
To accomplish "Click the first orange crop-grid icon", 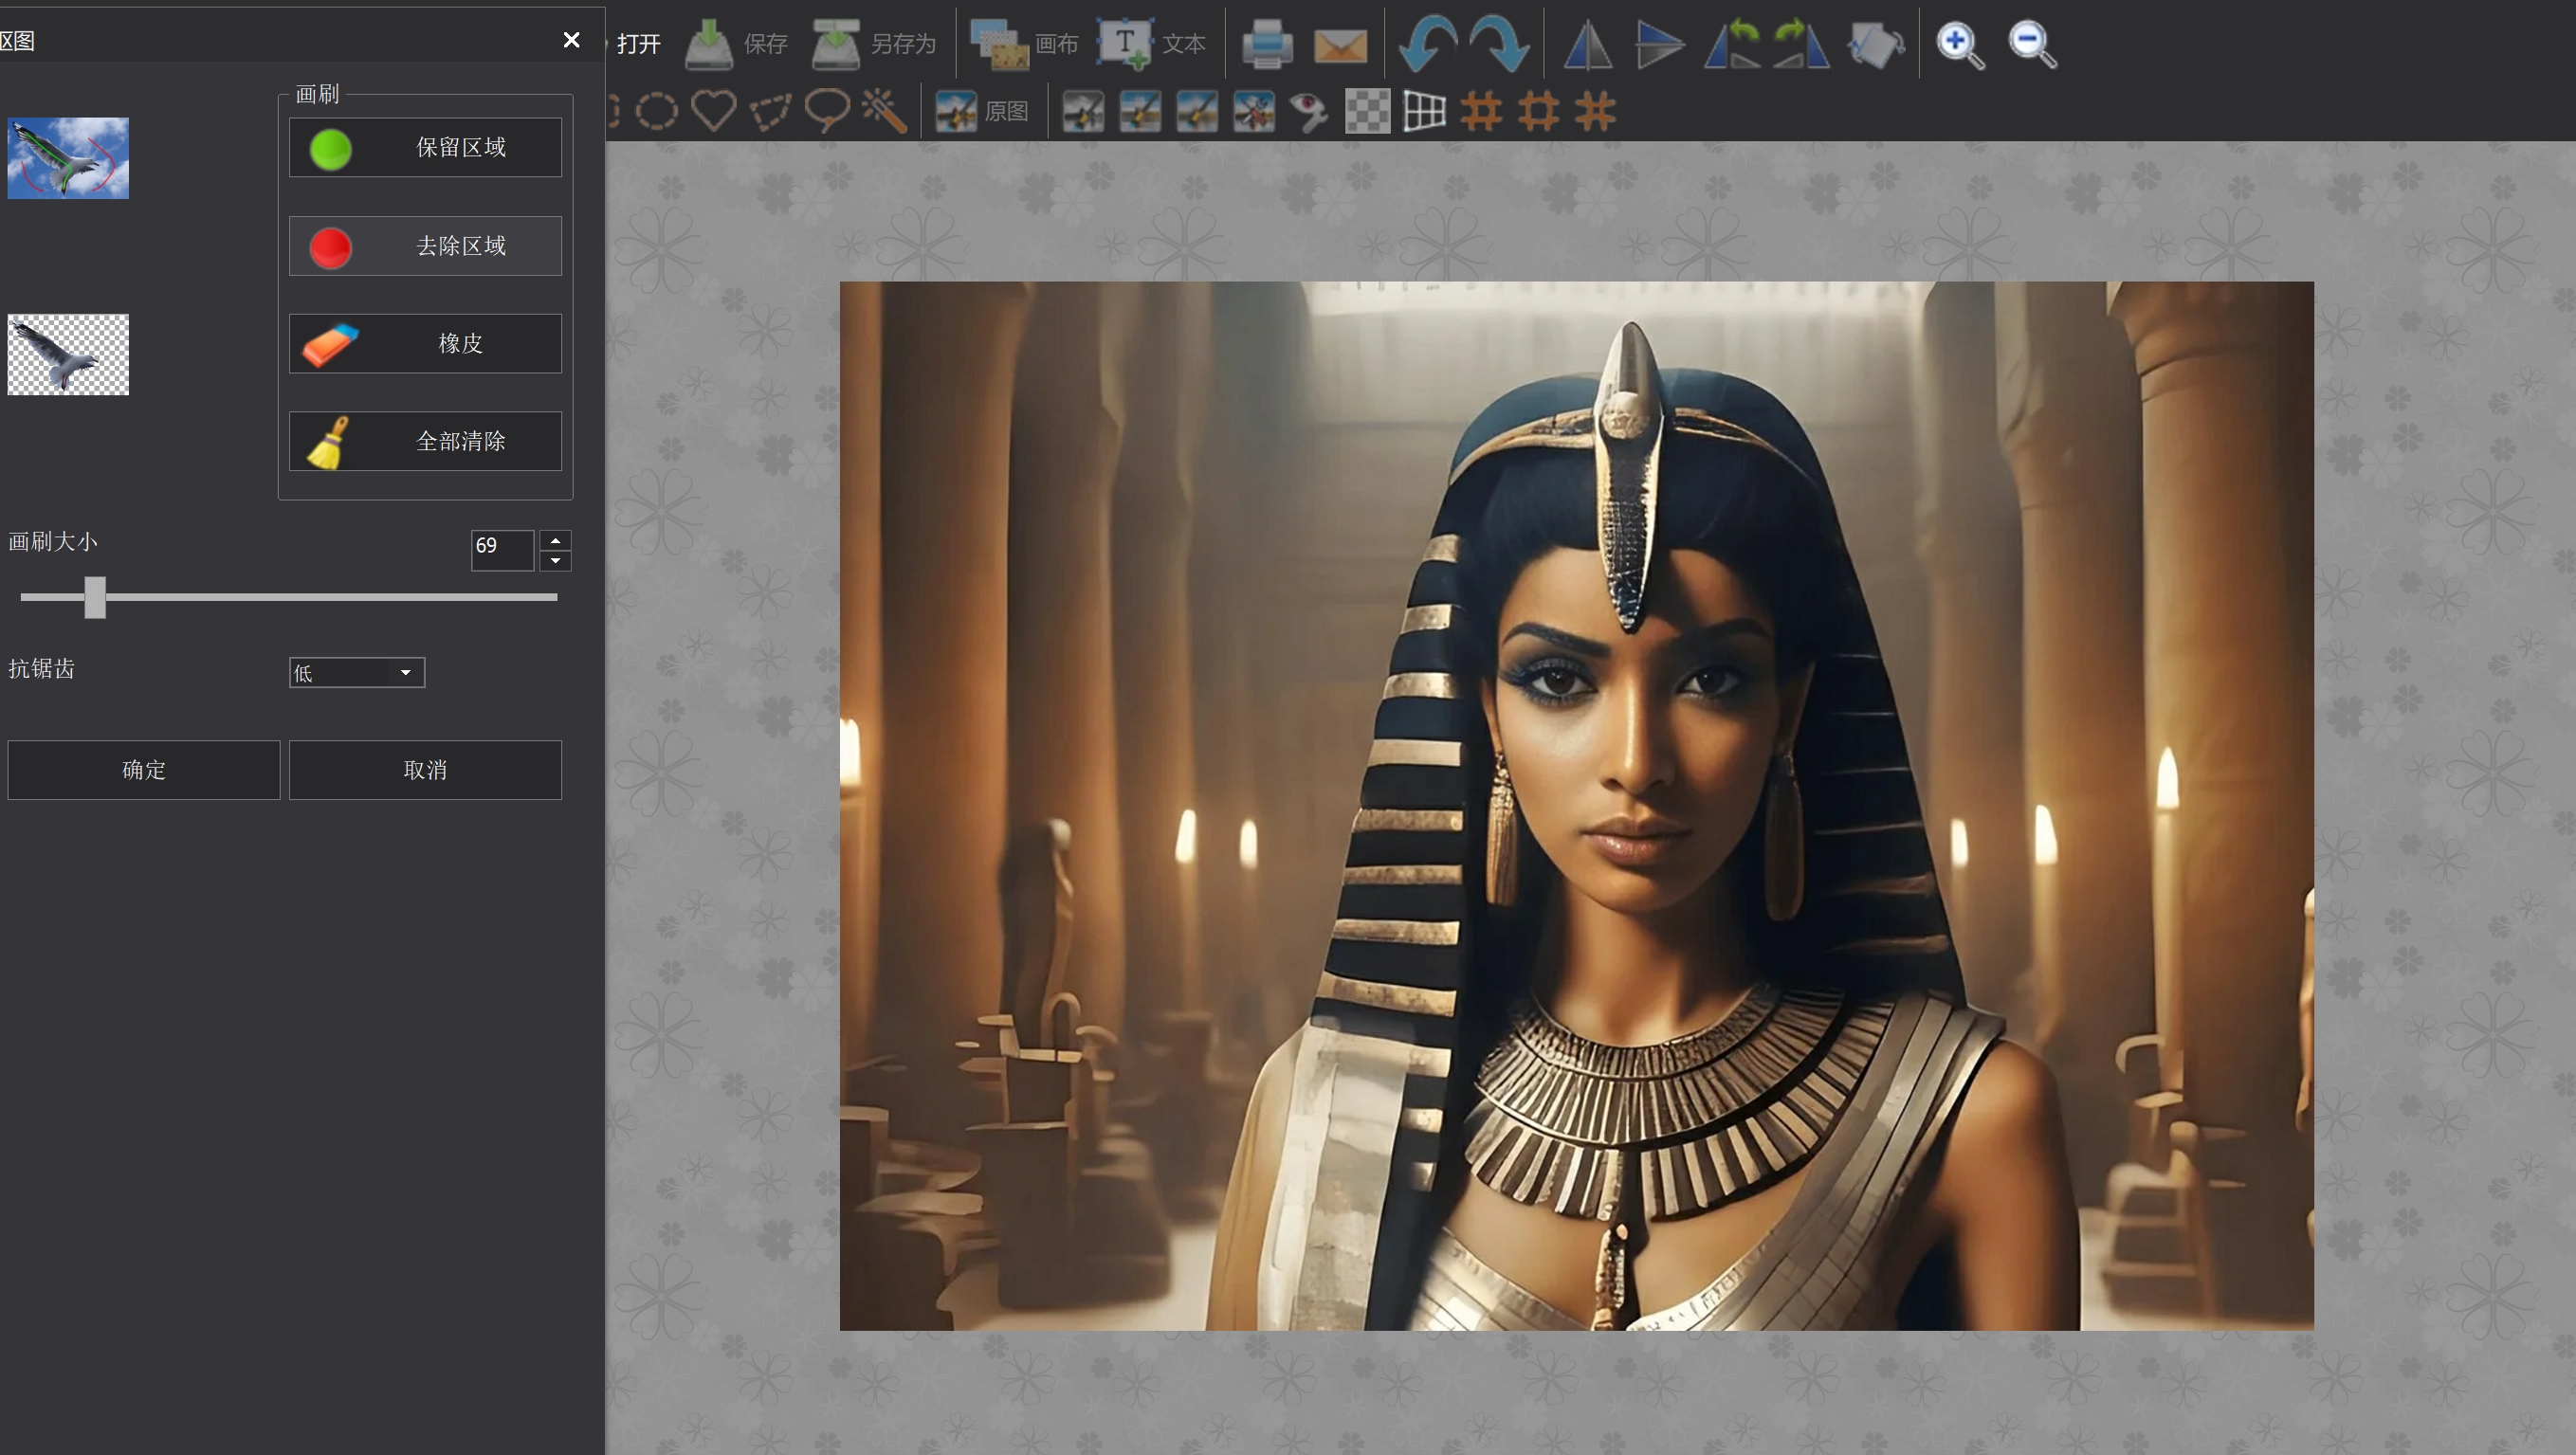I will pyautogui.click(x=1481, y=111).
